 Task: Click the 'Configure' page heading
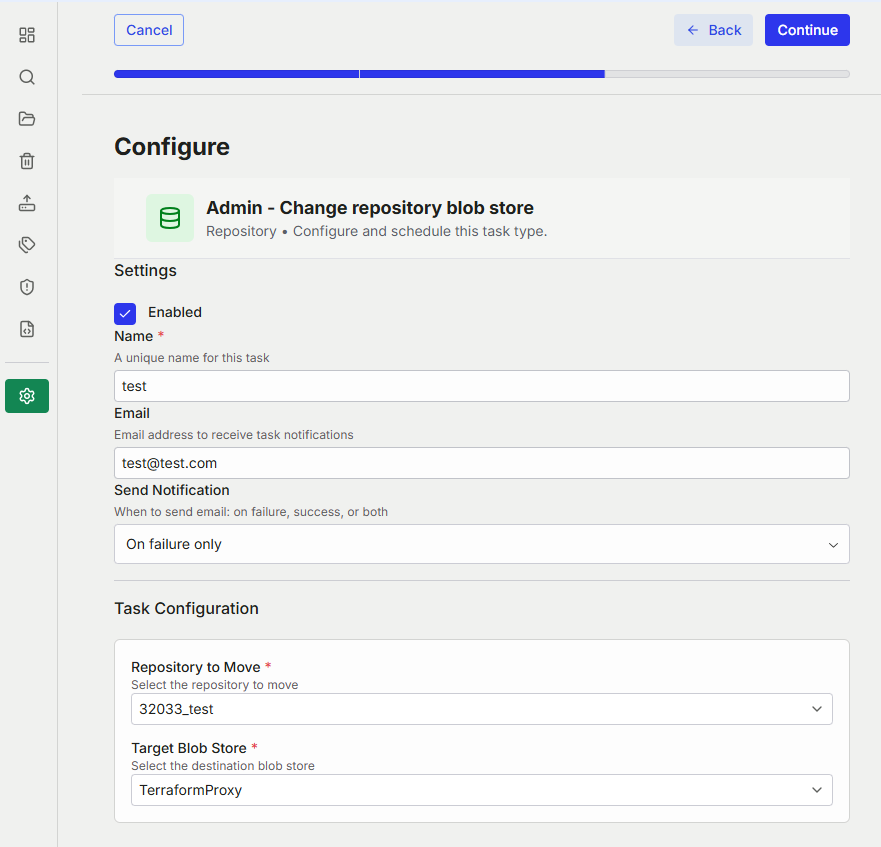[172, 147]
